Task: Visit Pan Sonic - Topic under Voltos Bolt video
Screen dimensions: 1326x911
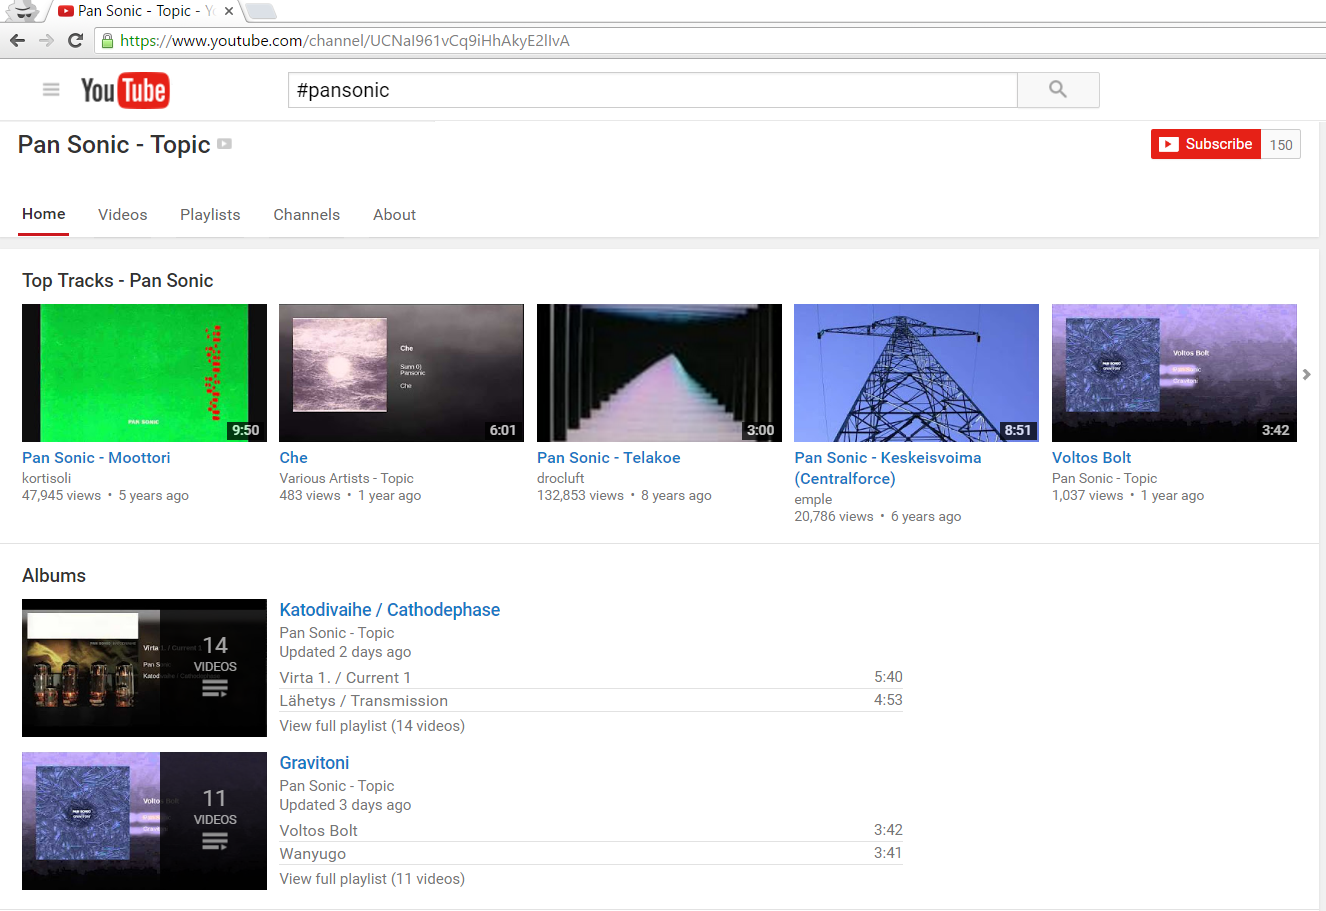Action: pyautogui.click(x=1105, y=478)
